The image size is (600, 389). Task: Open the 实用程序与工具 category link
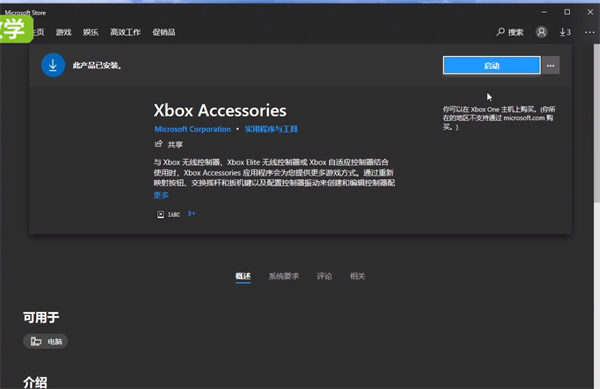271,129
